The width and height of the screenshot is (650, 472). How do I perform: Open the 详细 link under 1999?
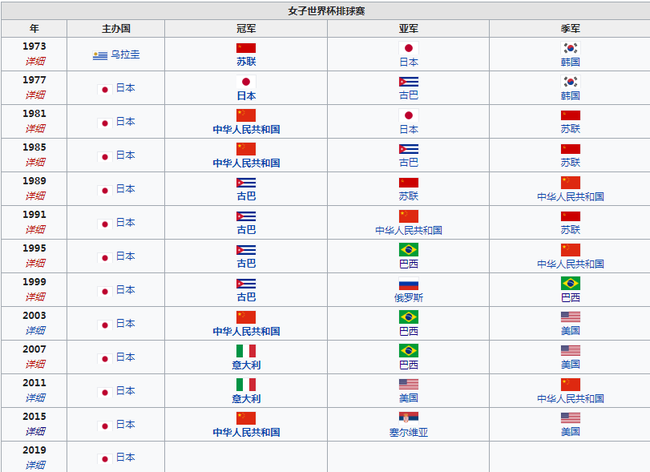click(x=35, y=297)
